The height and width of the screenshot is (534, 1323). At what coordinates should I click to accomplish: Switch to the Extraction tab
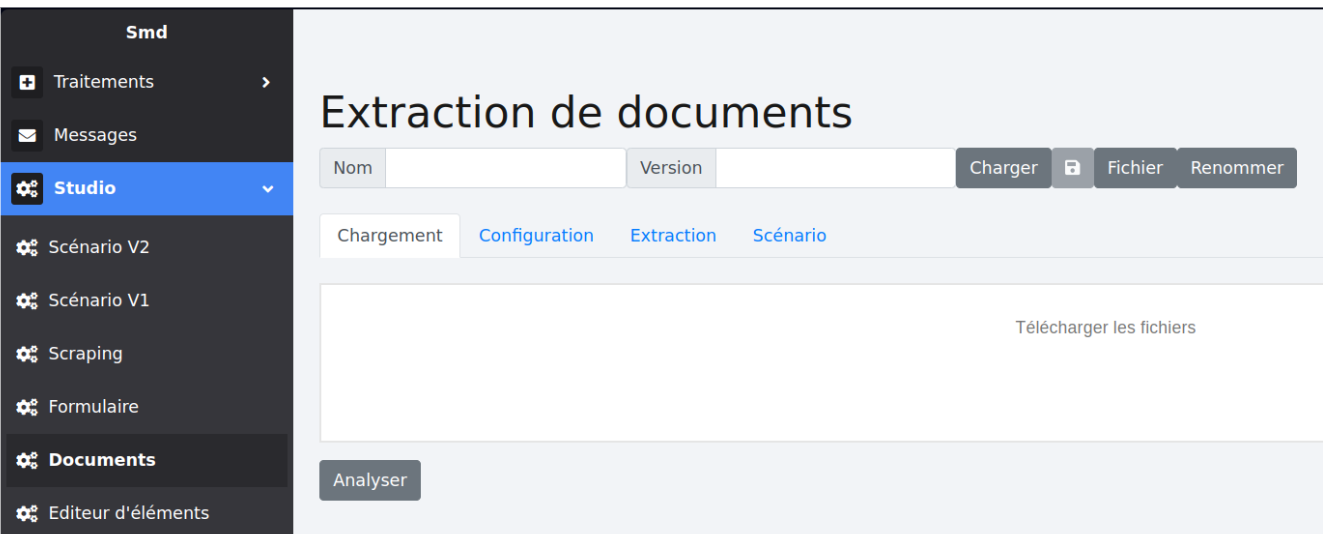pyautogui.click(x=673, y=236)
